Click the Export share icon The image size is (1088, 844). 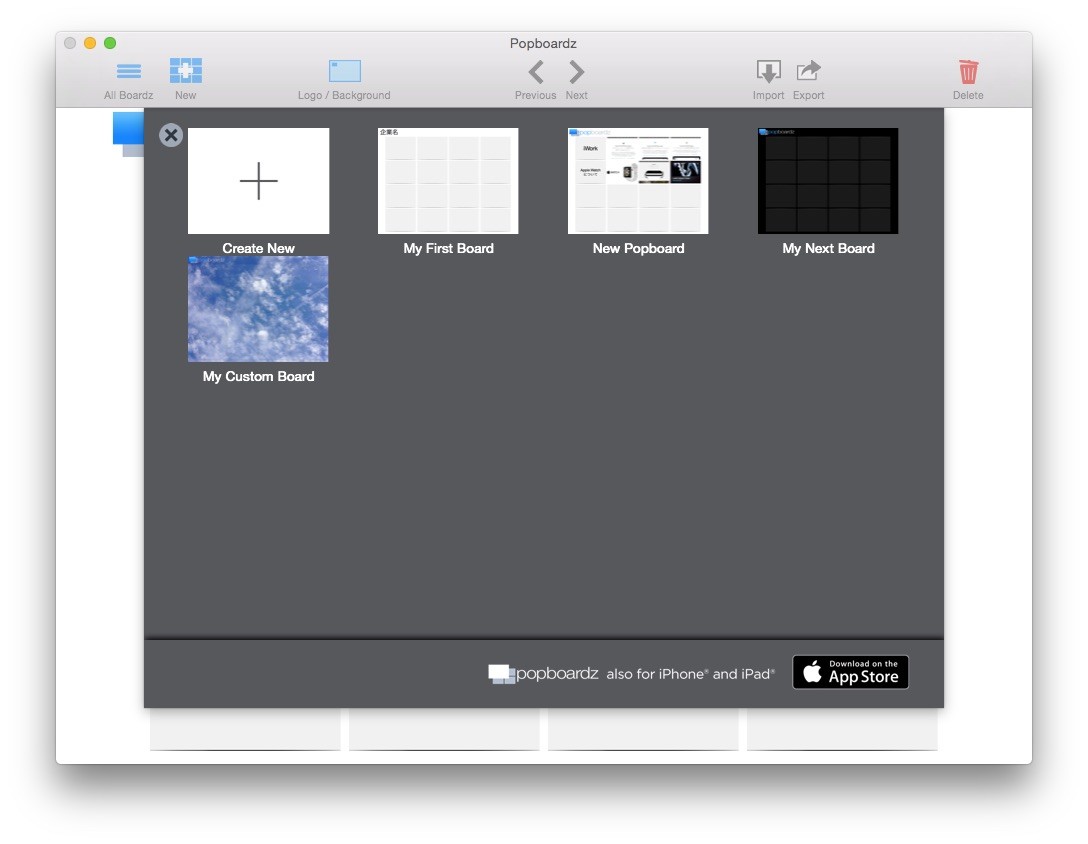tap(808, 70)
